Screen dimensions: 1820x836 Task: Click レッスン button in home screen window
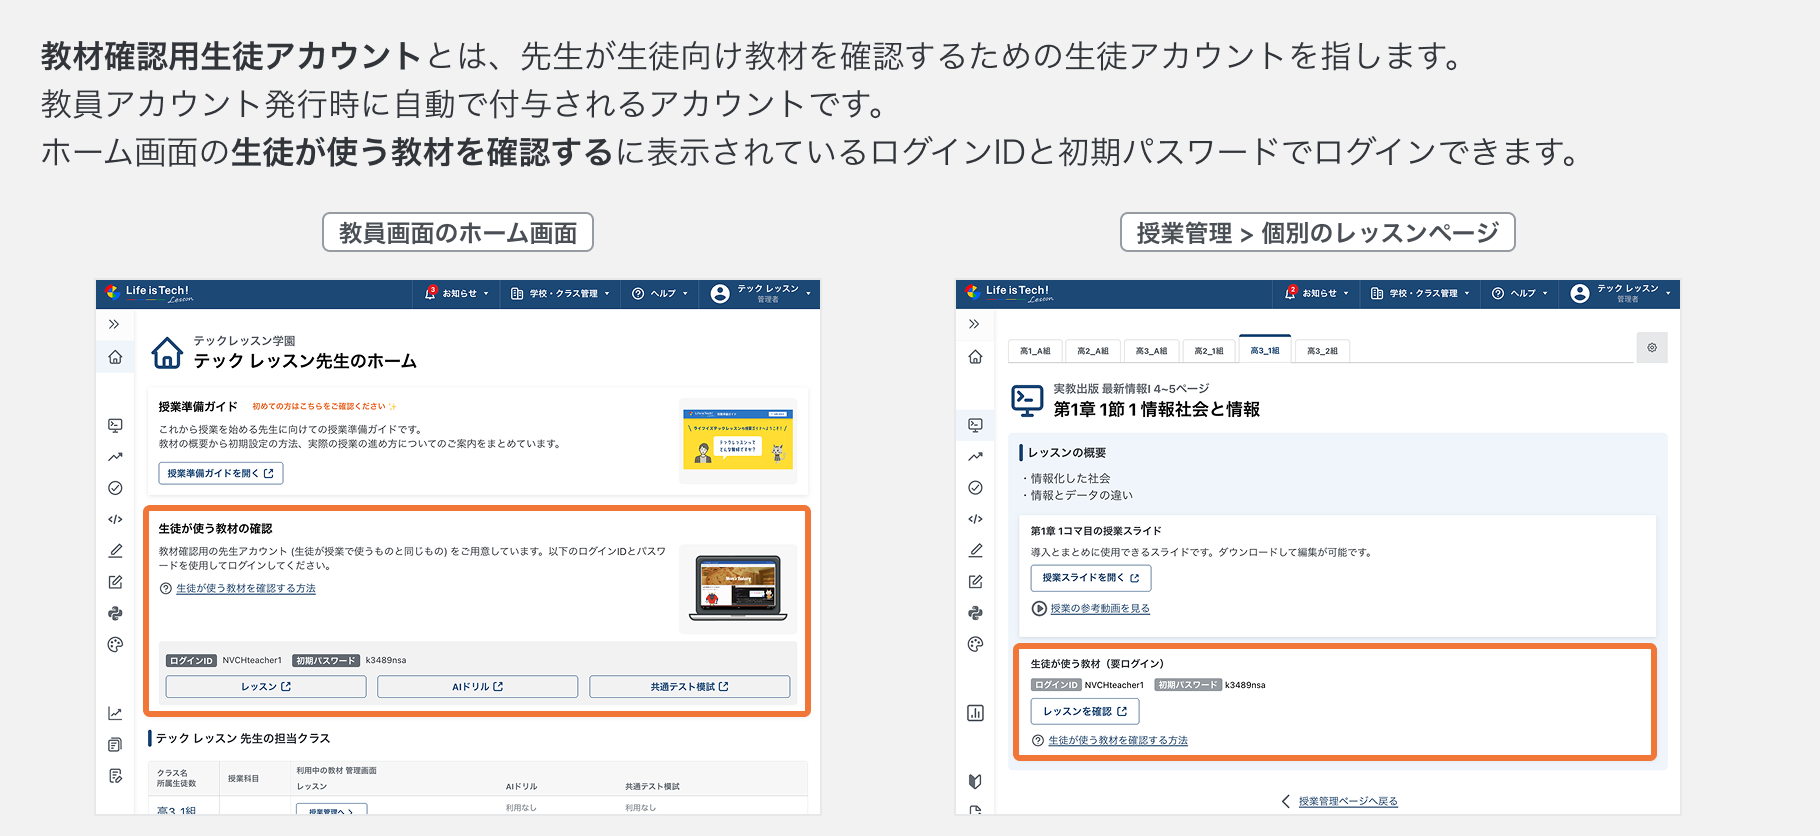266,687
